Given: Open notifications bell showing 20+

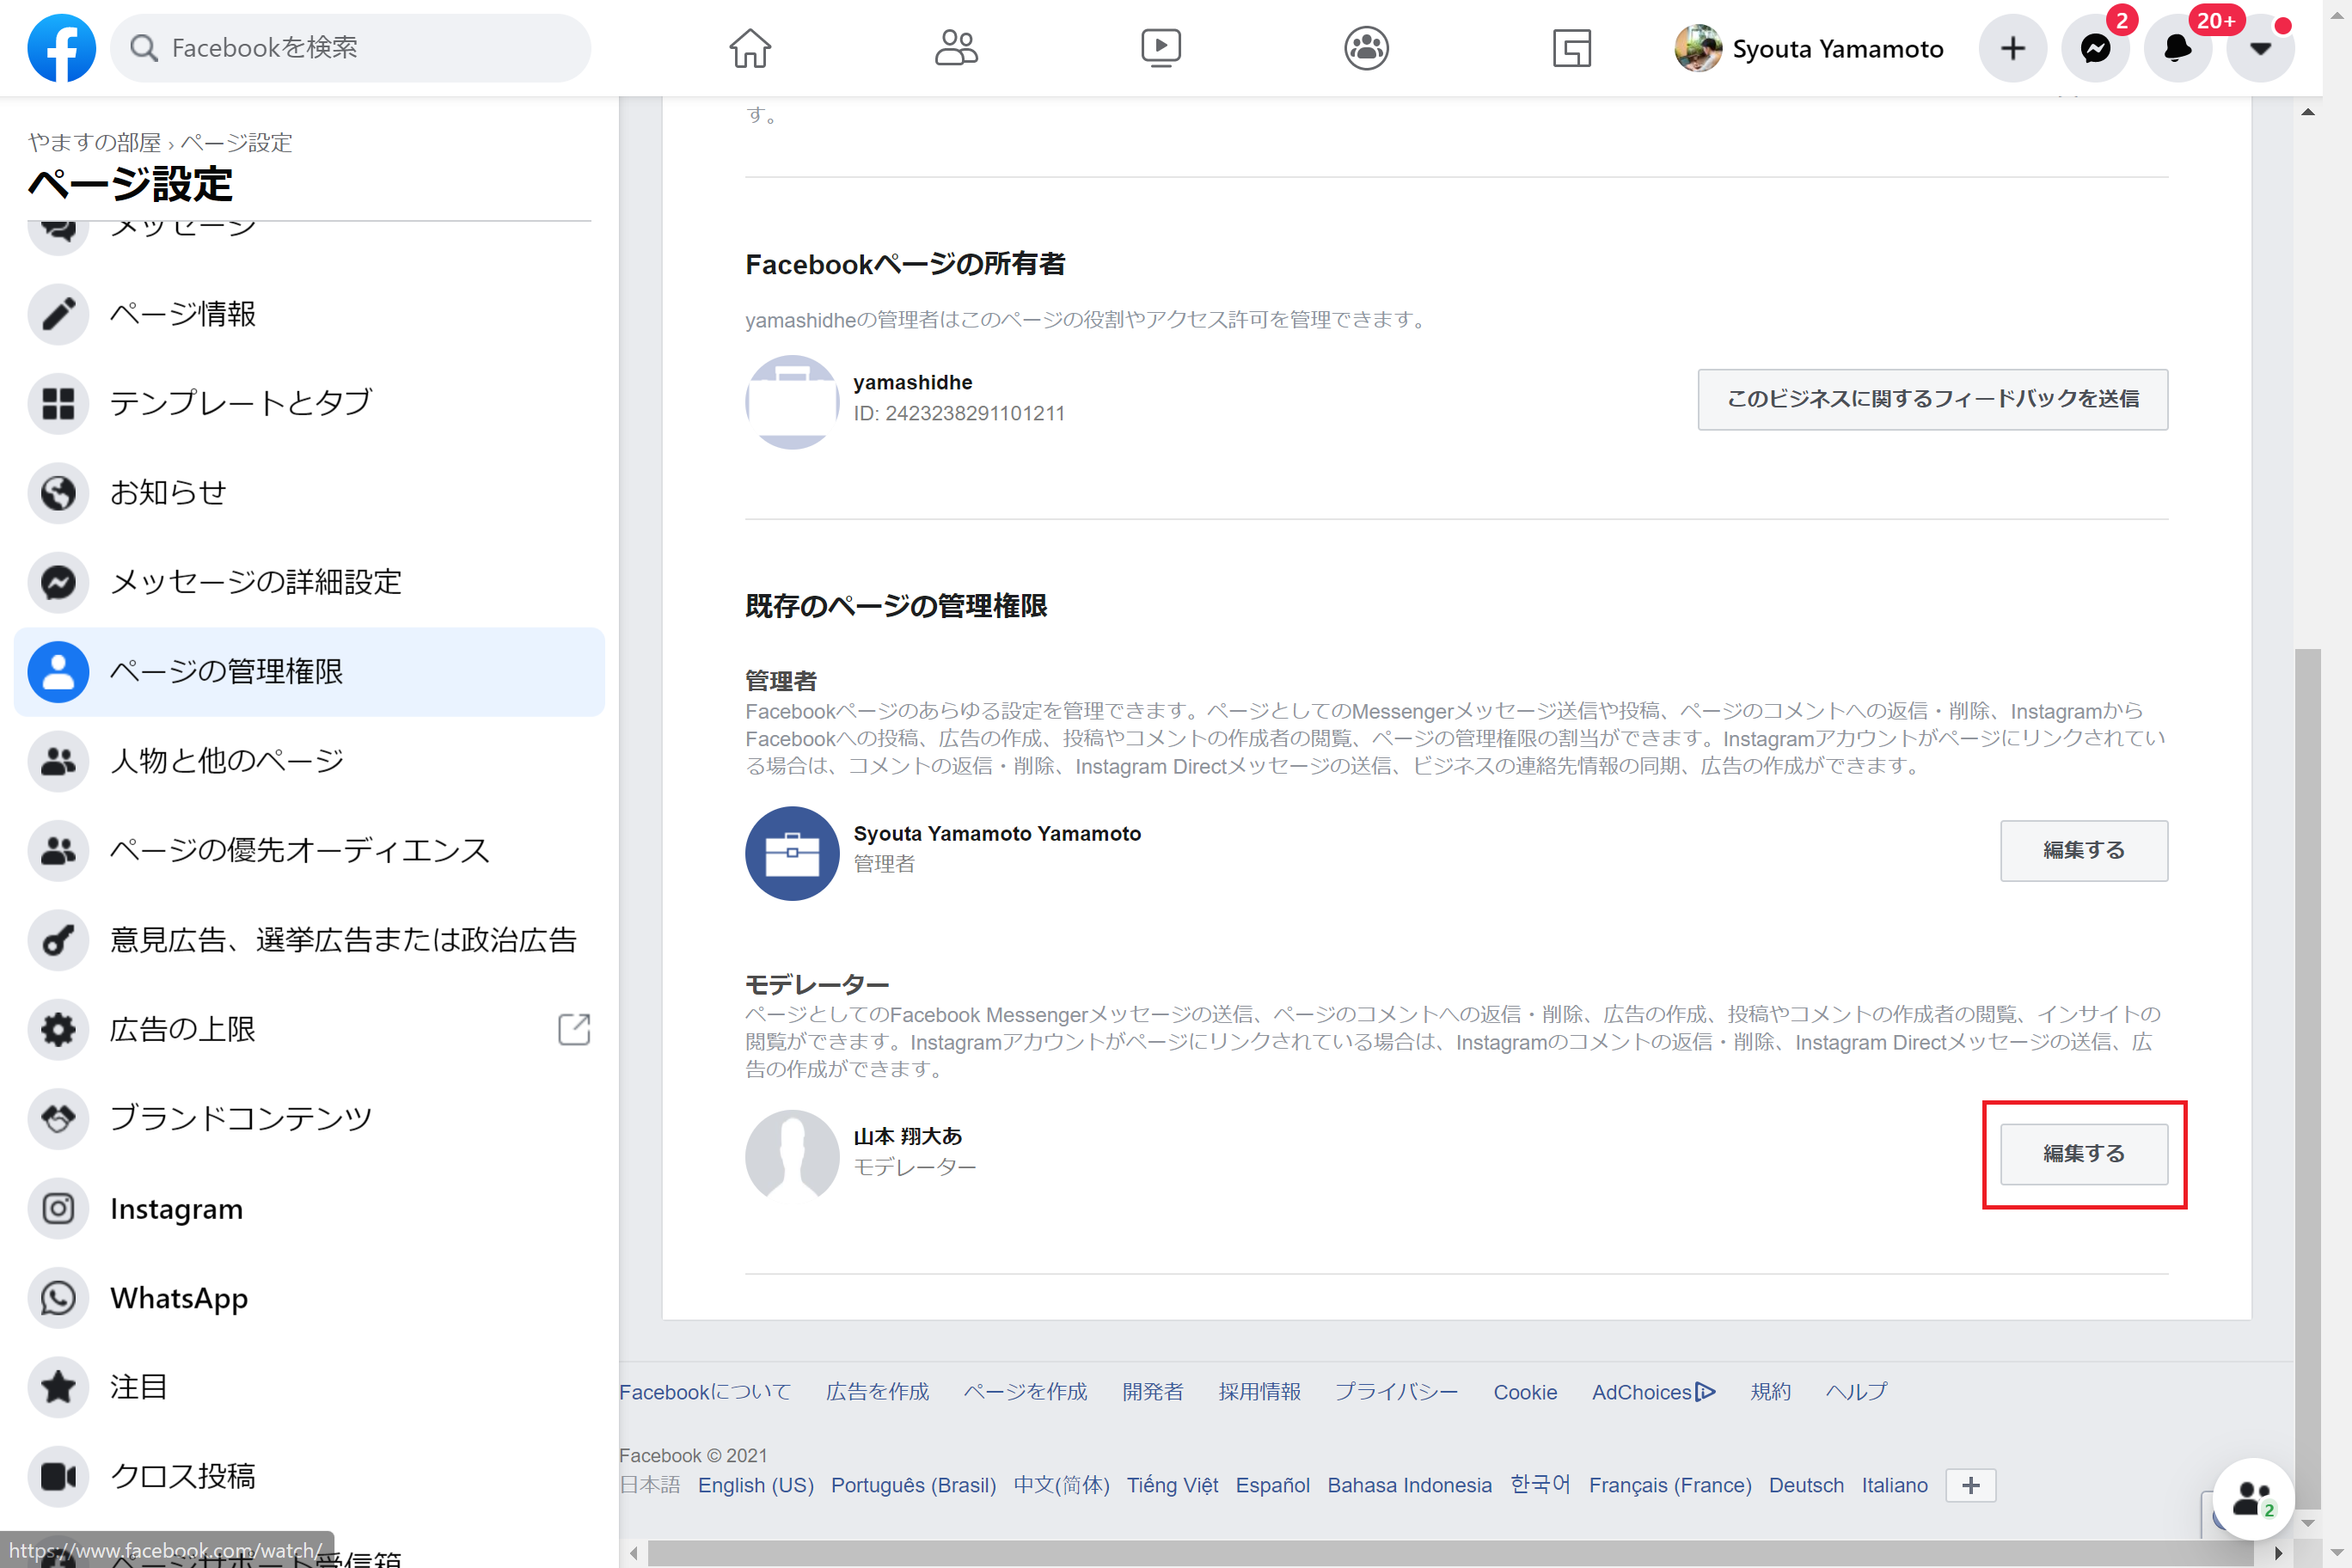Looking at the screenshot, I should click(x=2177, y=48).
